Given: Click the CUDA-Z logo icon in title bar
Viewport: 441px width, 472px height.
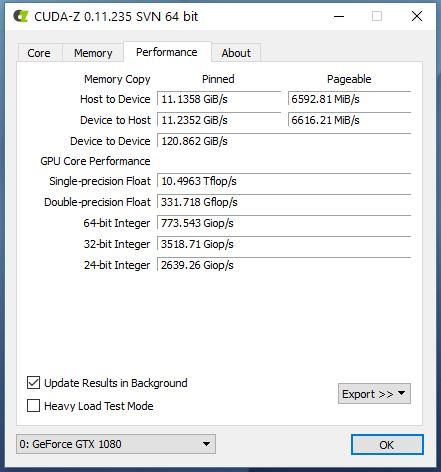Looking at the screenshot, I should coord(21,16).
